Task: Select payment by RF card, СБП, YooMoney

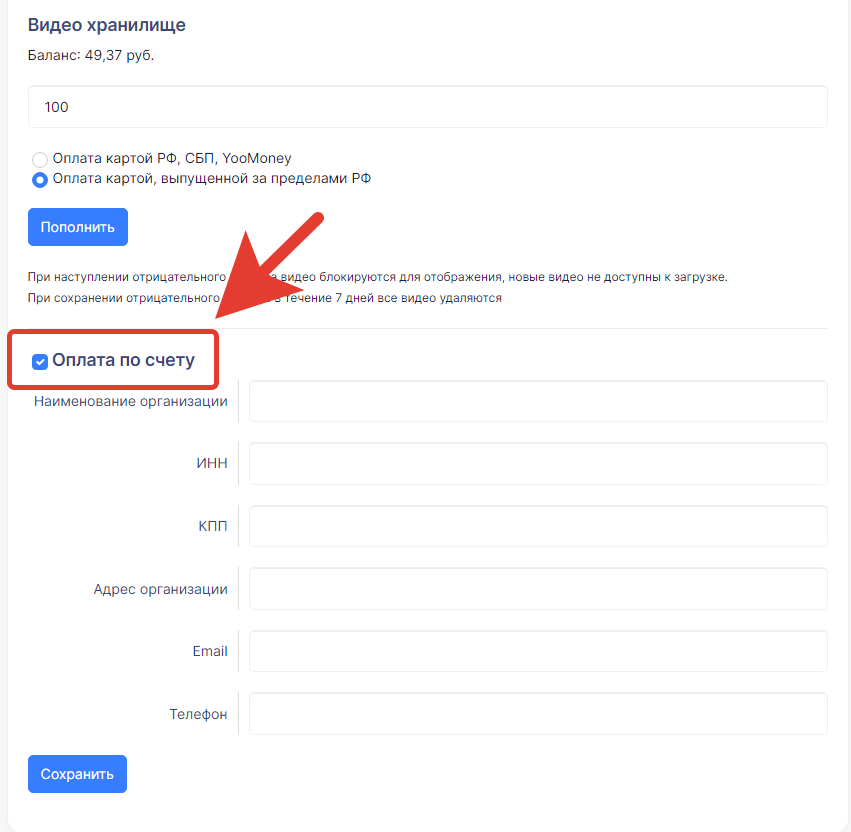Action: [x=40, y=159]
